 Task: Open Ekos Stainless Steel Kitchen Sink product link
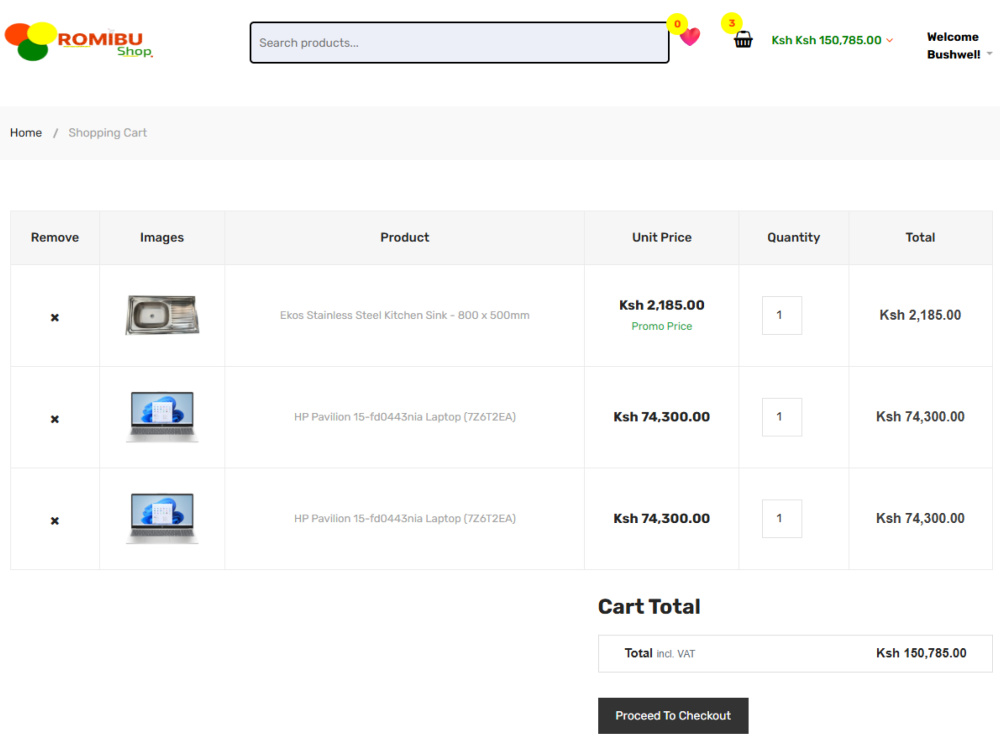coord(404,315)
